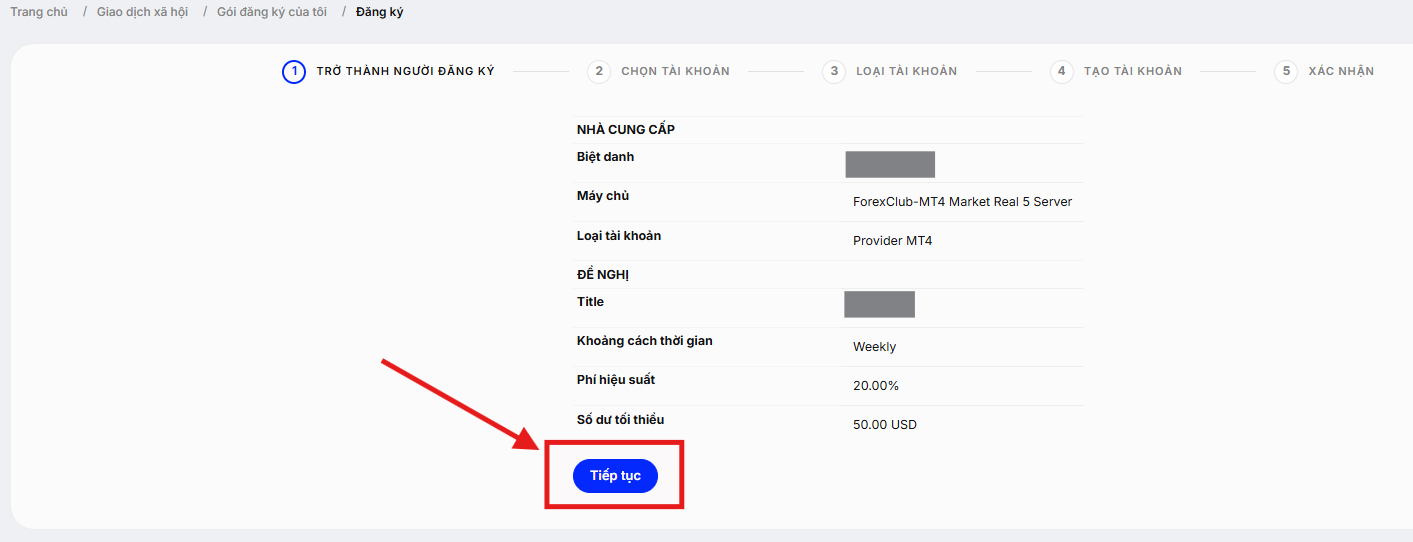Select the Xác nhận step label

pyautogui.click(x=1341, y=71)
